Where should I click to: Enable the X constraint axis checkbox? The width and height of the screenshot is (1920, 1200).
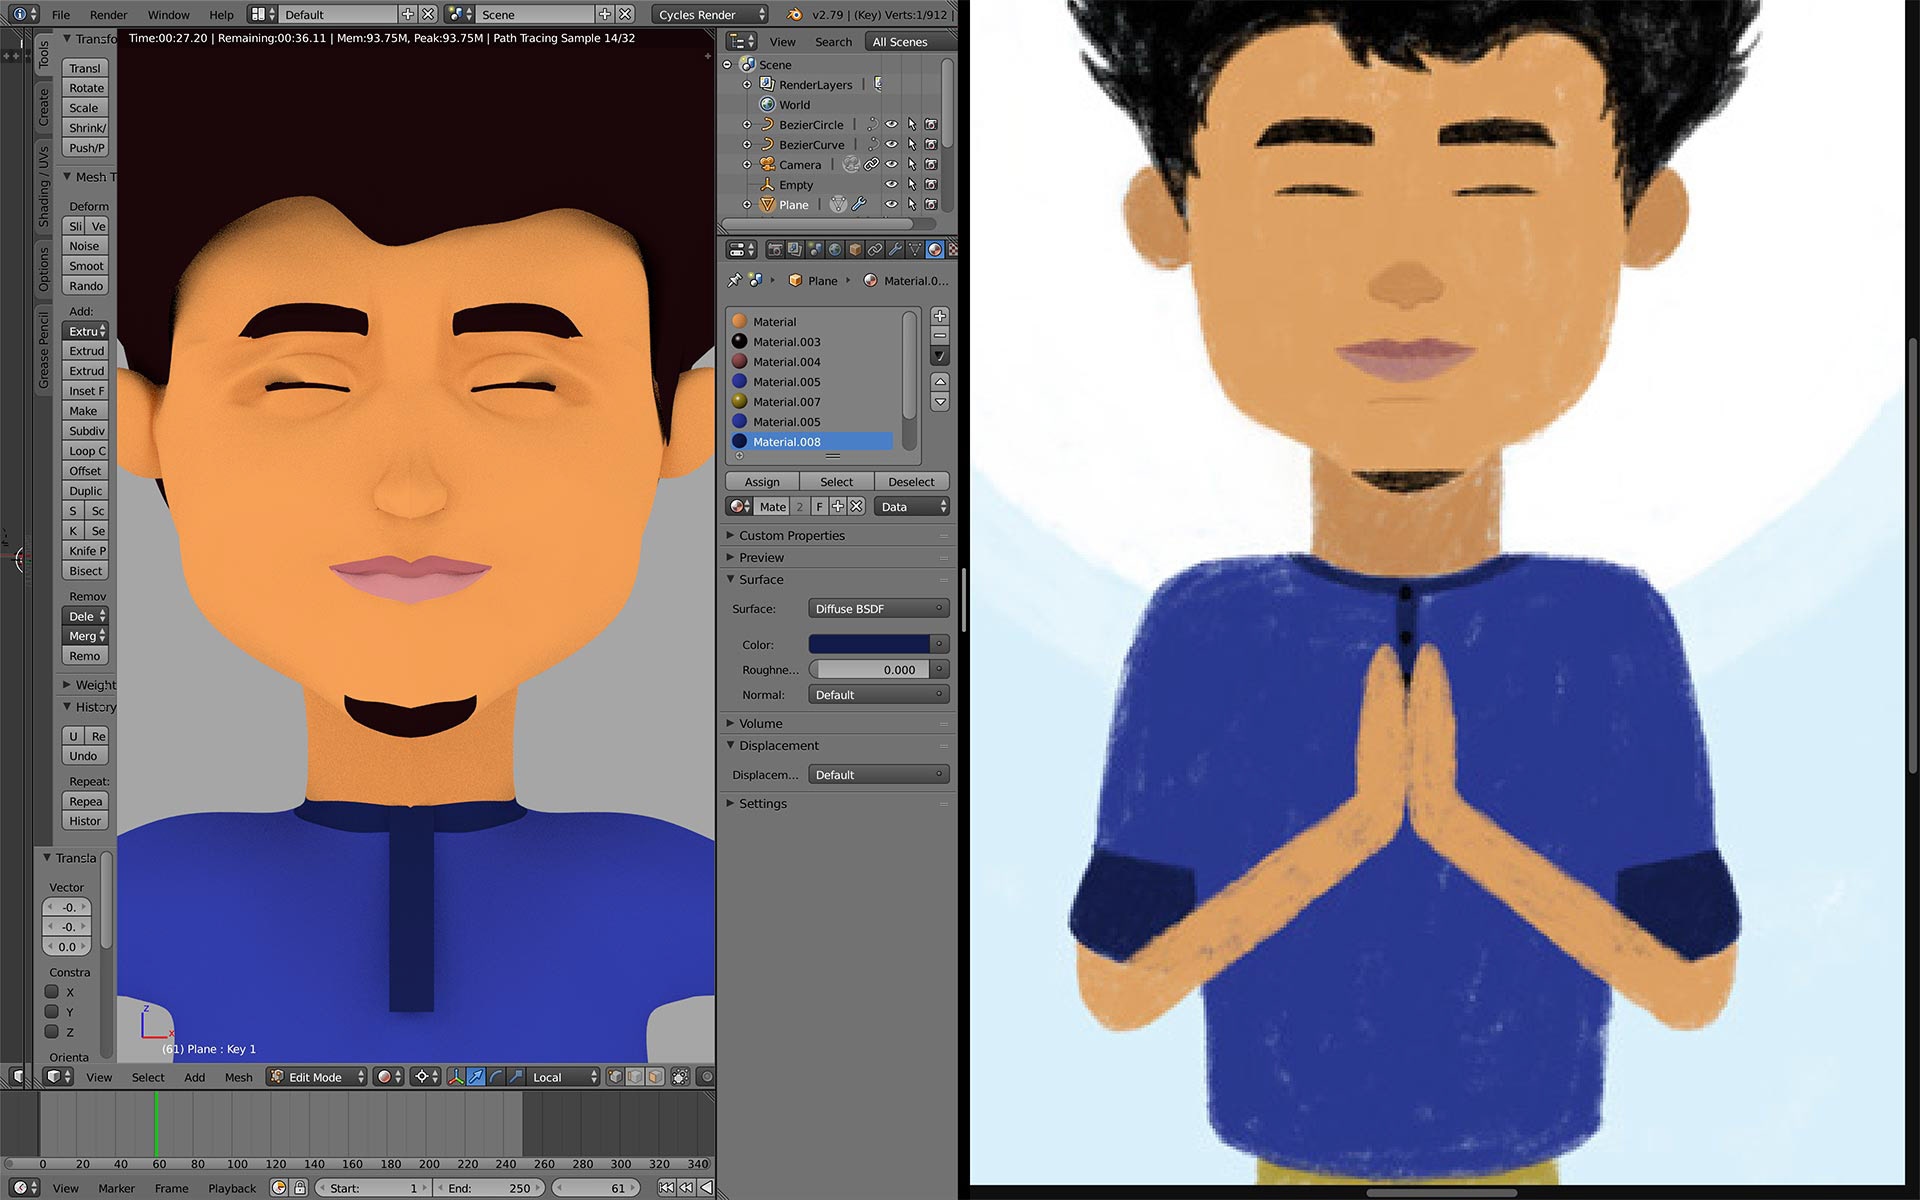(x=52, y=992)
